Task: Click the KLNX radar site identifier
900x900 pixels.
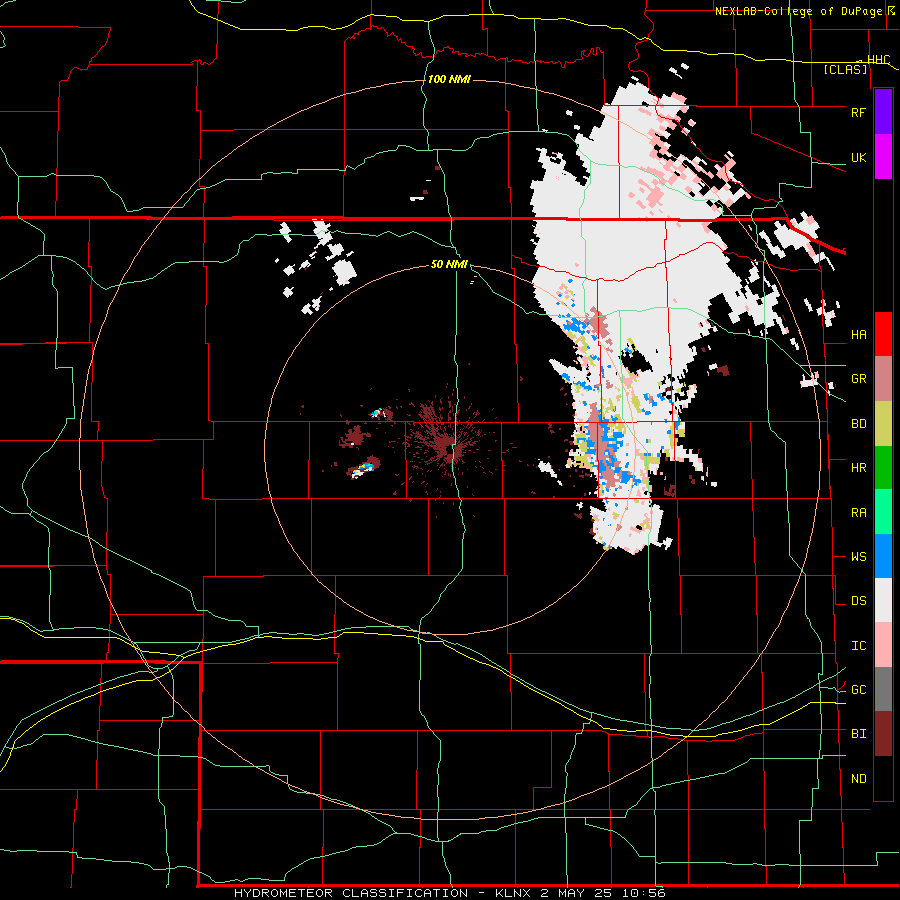Action: 514,893
